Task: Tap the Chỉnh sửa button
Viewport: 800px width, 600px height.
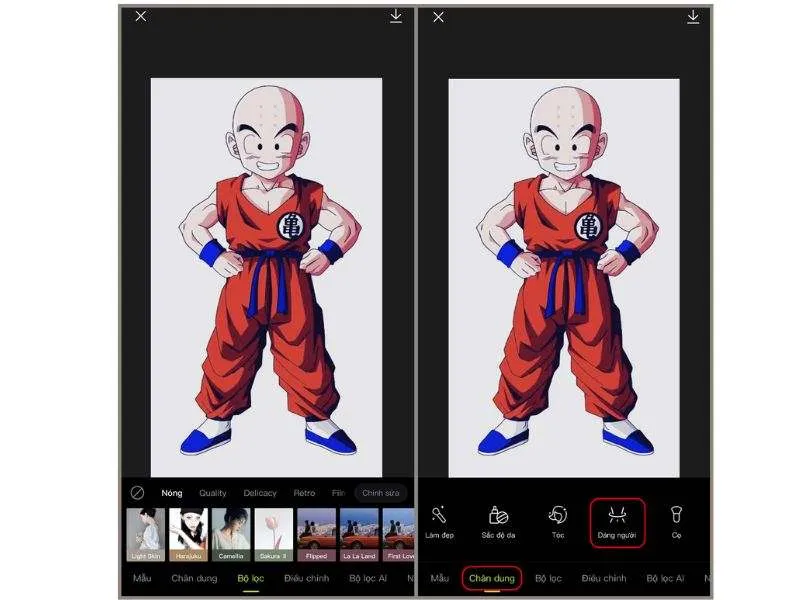Action: [381, 493]
